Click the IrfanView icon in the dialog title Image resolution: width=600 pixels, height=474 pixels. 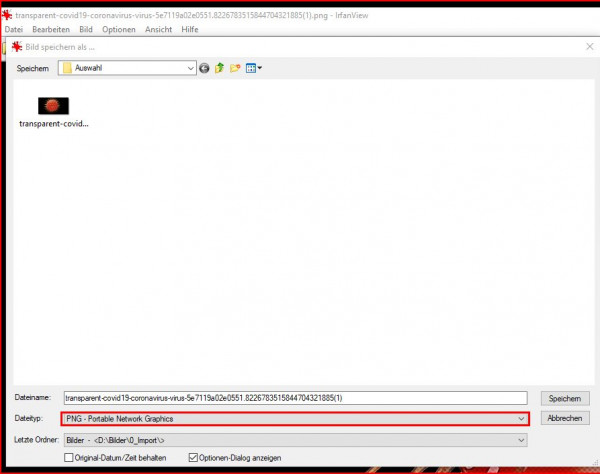pyautogui.click(x=17, y=47)
